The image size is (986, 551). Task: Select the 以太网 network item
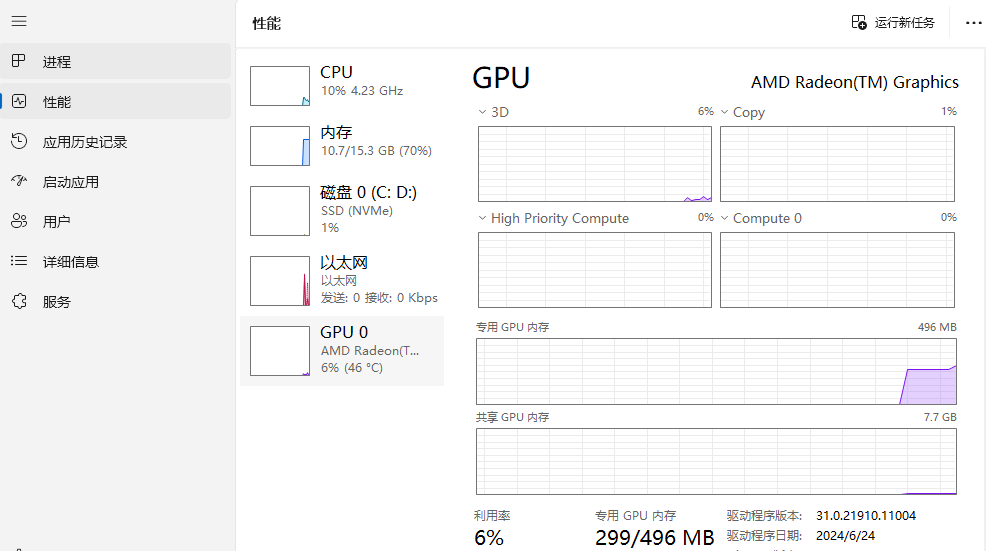point(342,281)
